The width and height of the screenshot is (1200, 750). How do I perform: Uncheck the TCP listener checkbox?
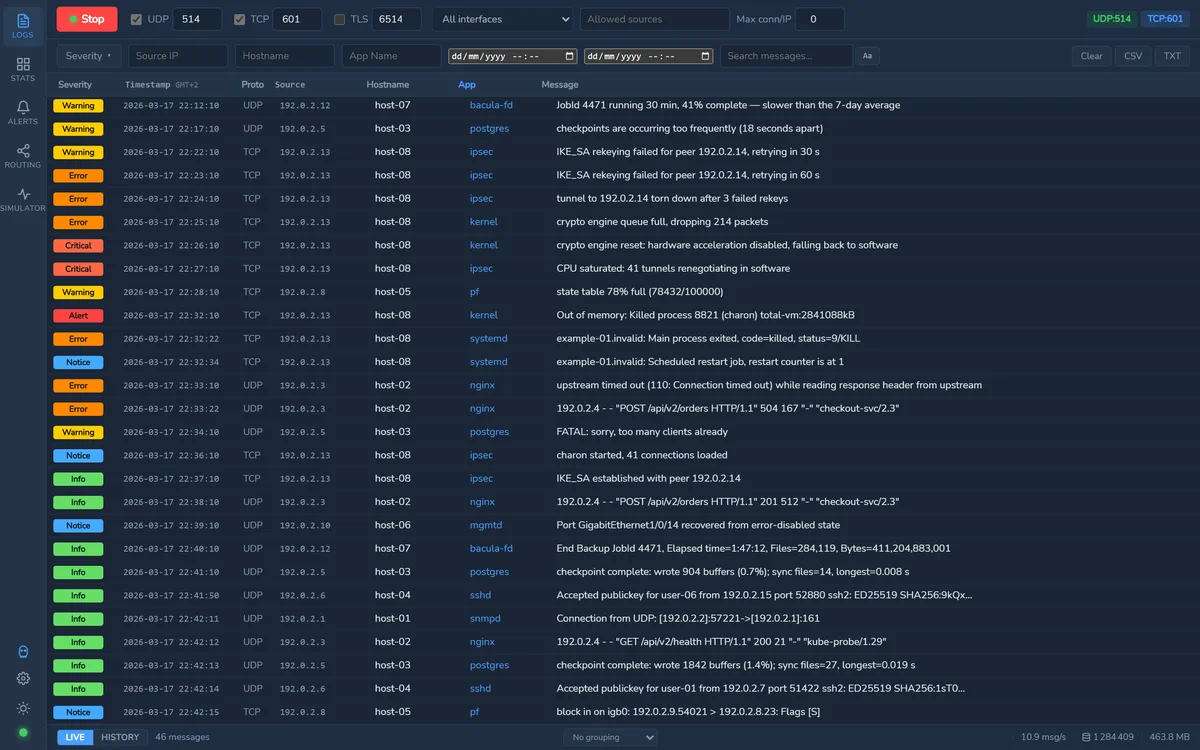tap(239, 19)
